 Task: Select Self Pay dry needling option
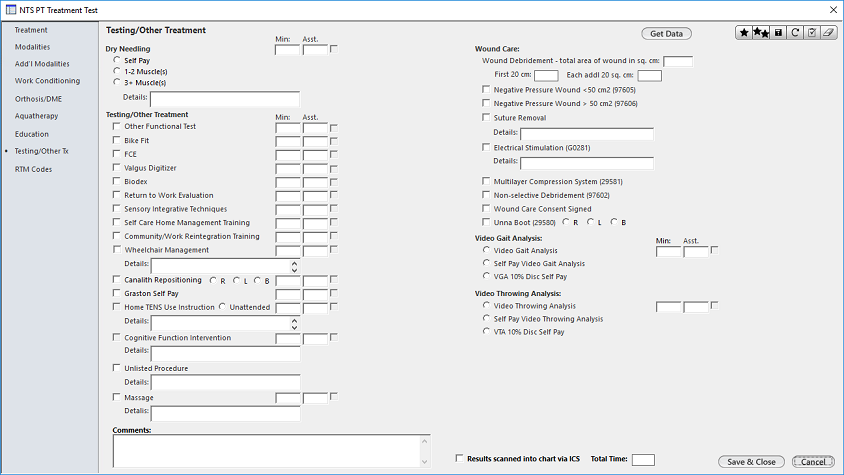[x=117, y=60]
